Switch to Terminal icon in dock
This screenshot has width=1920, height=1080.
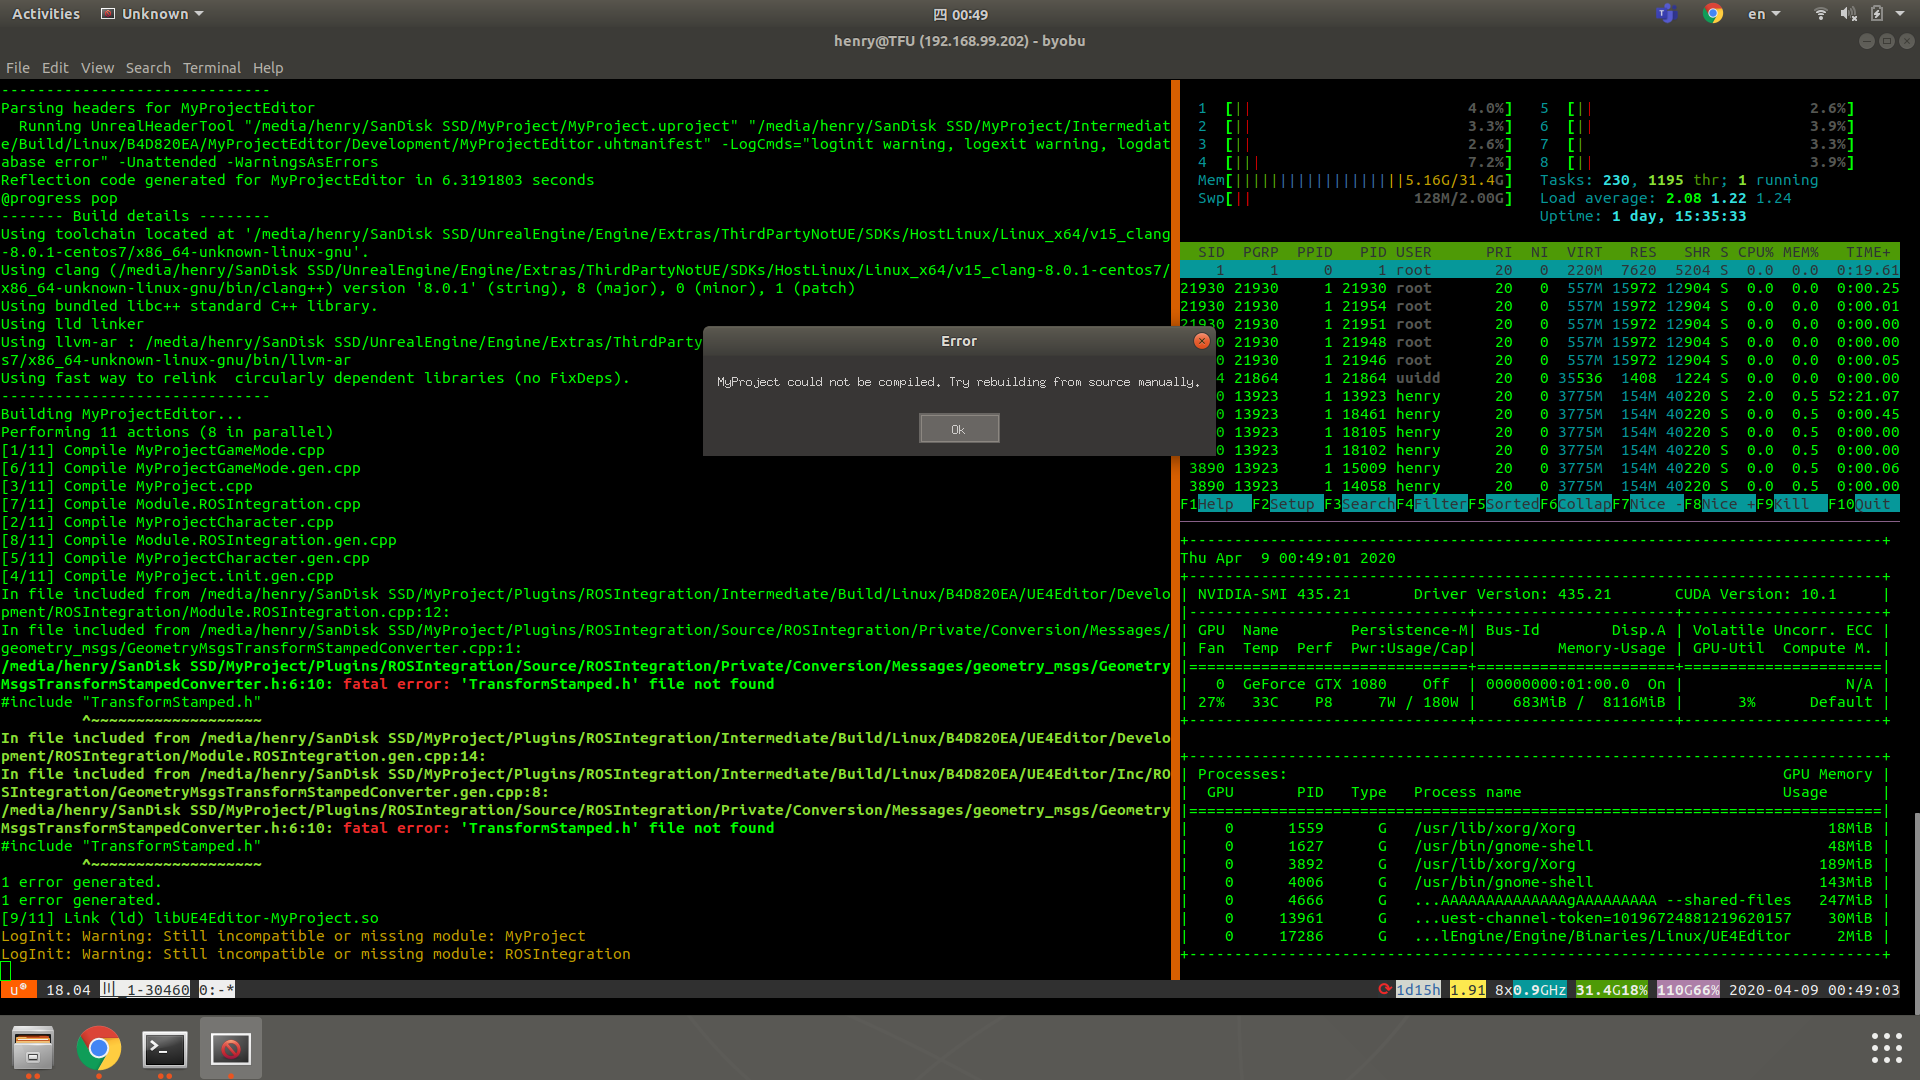pyautogui.click(x=164, y=1048)
